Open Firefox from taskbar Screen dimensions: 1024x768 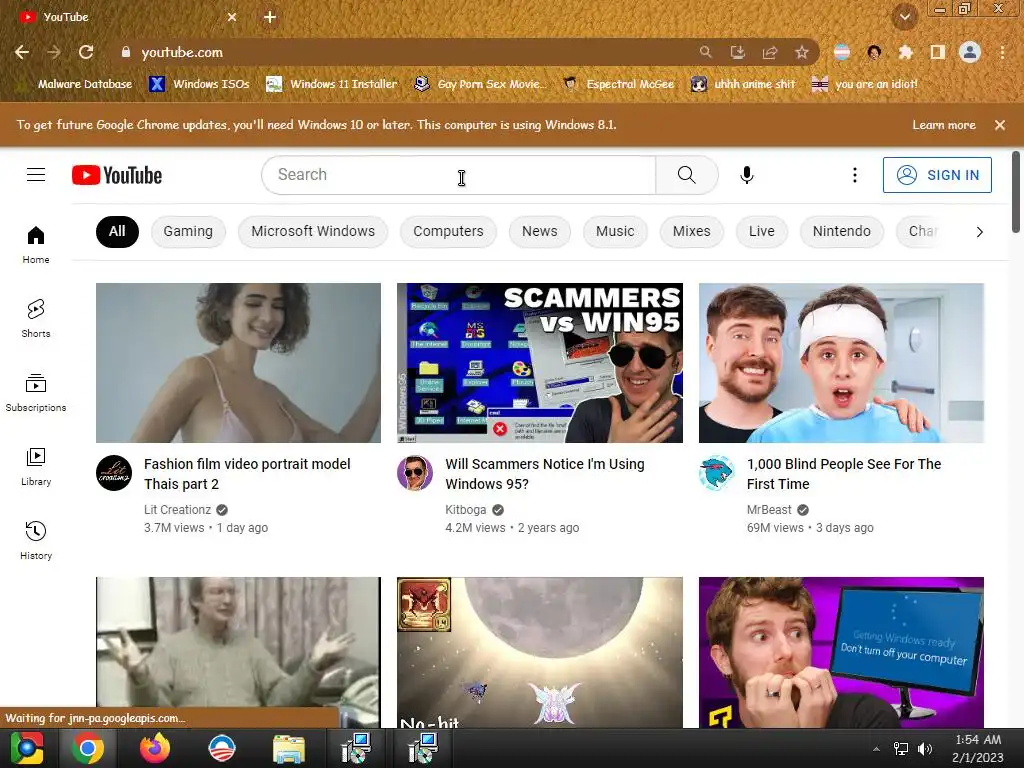click(x=155, y=748)
